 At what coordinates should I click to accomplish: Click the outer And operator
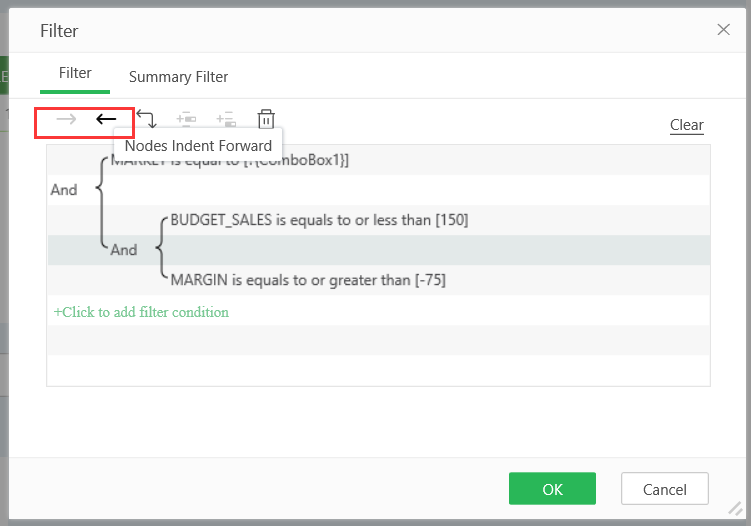pos(64,189)
